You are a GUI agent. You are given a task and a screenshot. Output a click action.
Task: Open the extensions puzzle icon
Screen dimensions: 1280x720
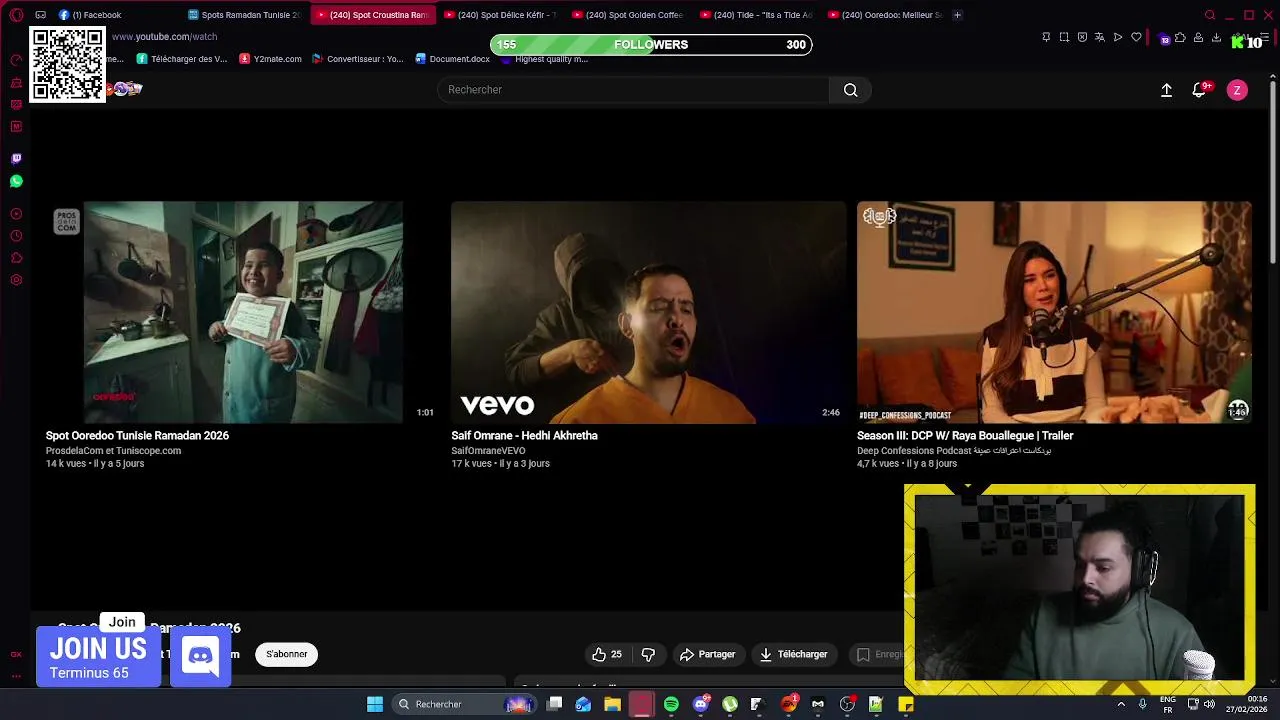click(x=1180, y=38)
